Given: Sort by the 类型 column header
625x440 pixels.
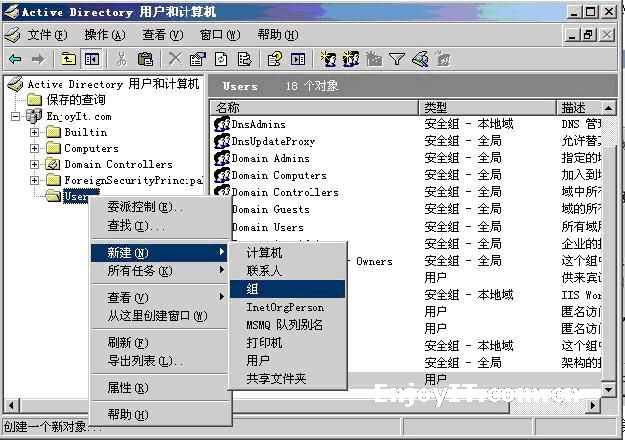Looking at the screenshot, I should coord(487,108).
